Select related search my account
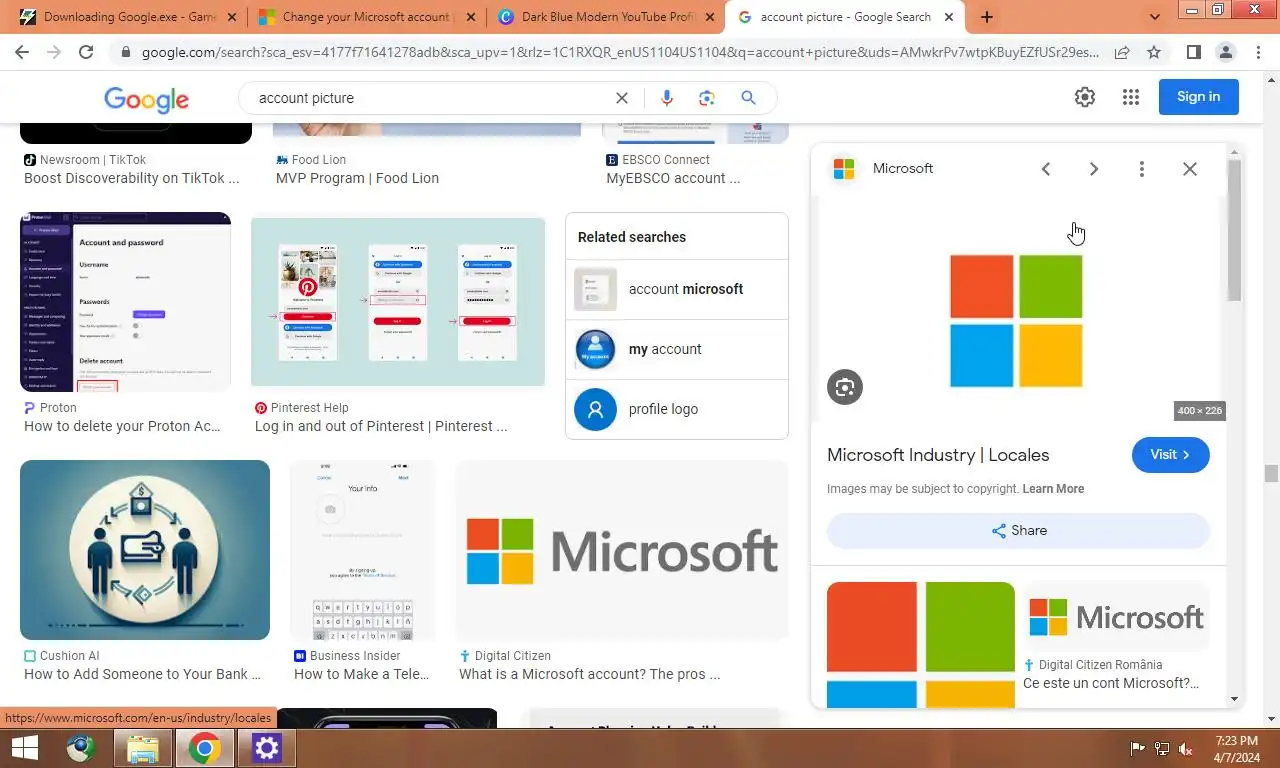1280x768 pixels. tap(676, 349)
